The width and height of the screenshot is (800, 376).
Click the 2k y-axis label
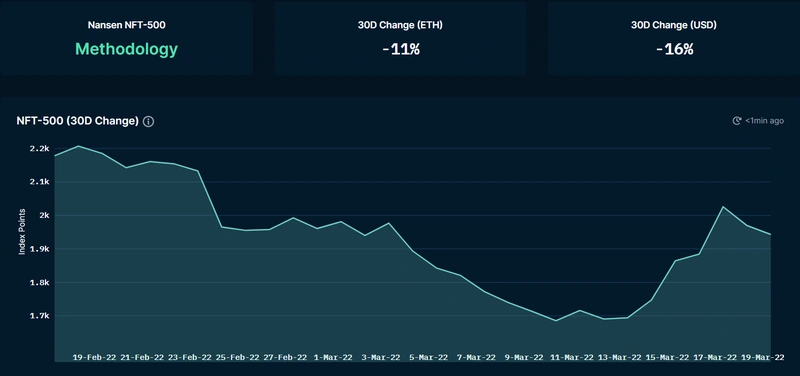[44, 216]
